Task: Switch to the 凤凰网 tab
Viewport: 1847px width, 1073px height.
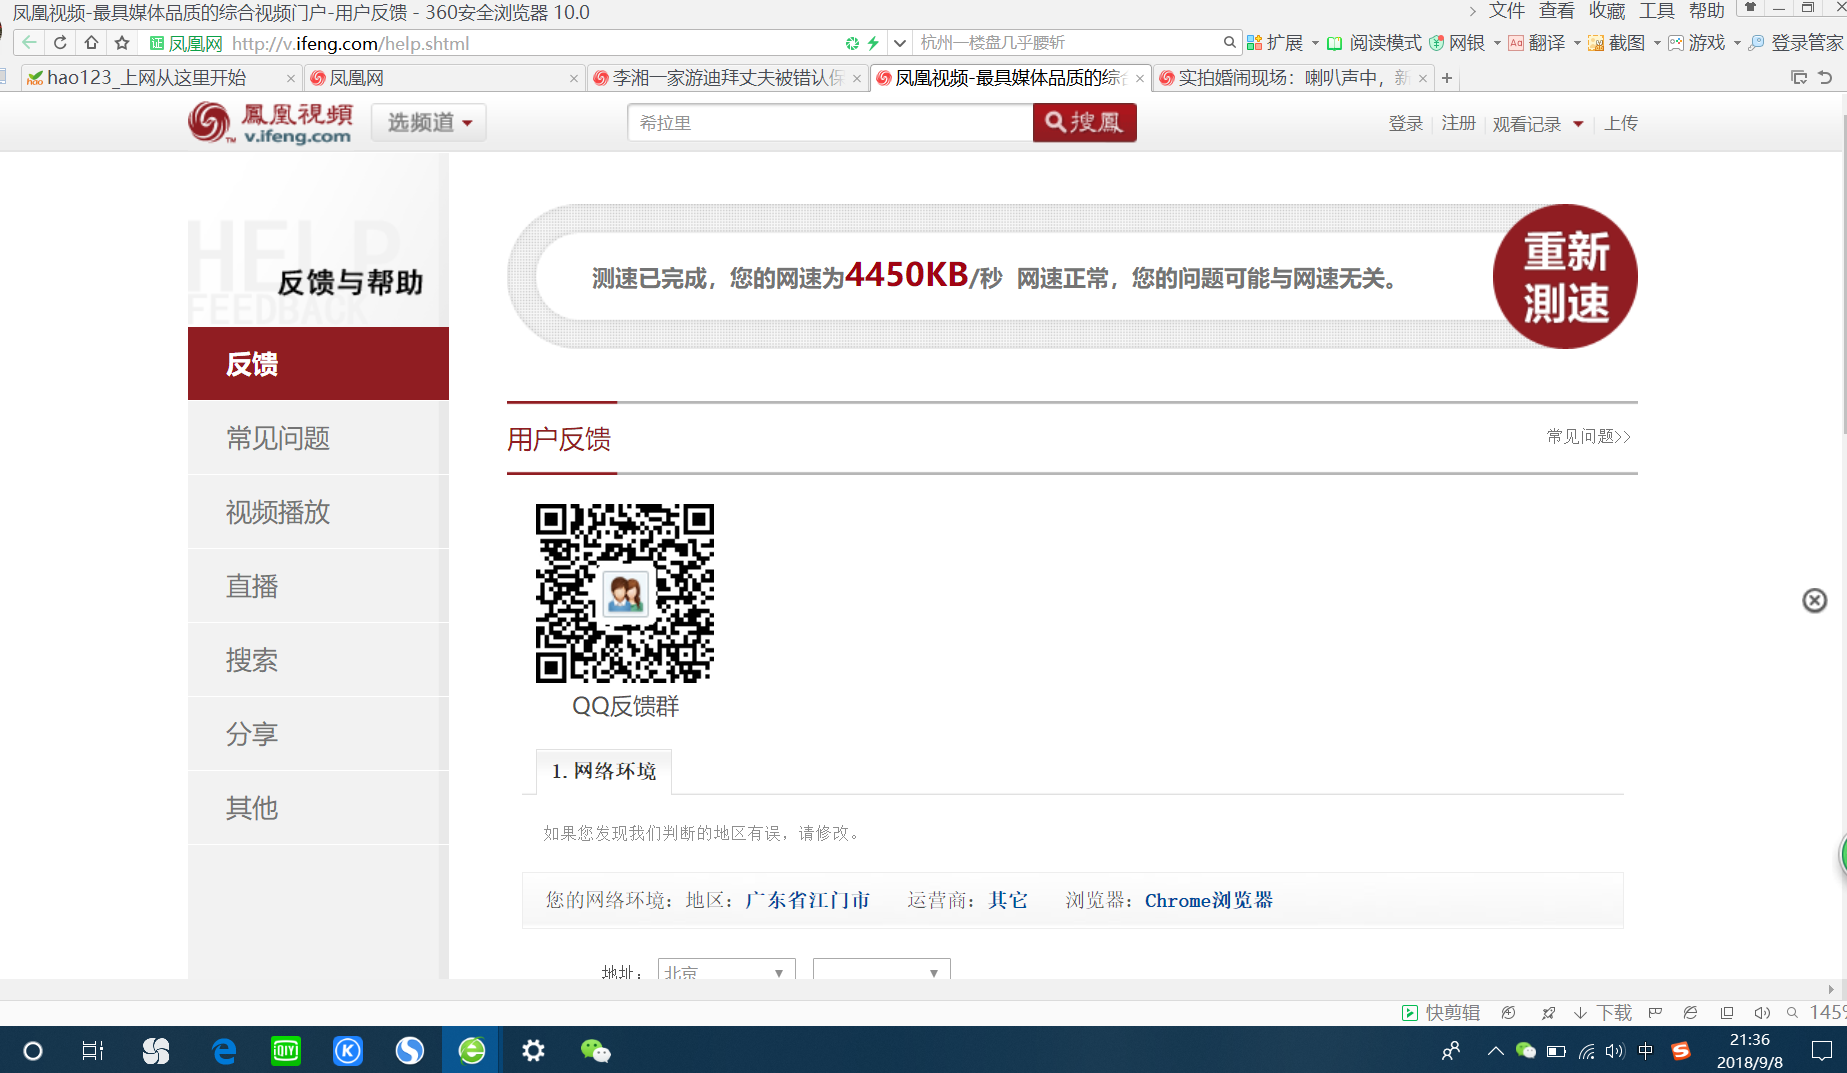Action: click(x=443, y=78)
